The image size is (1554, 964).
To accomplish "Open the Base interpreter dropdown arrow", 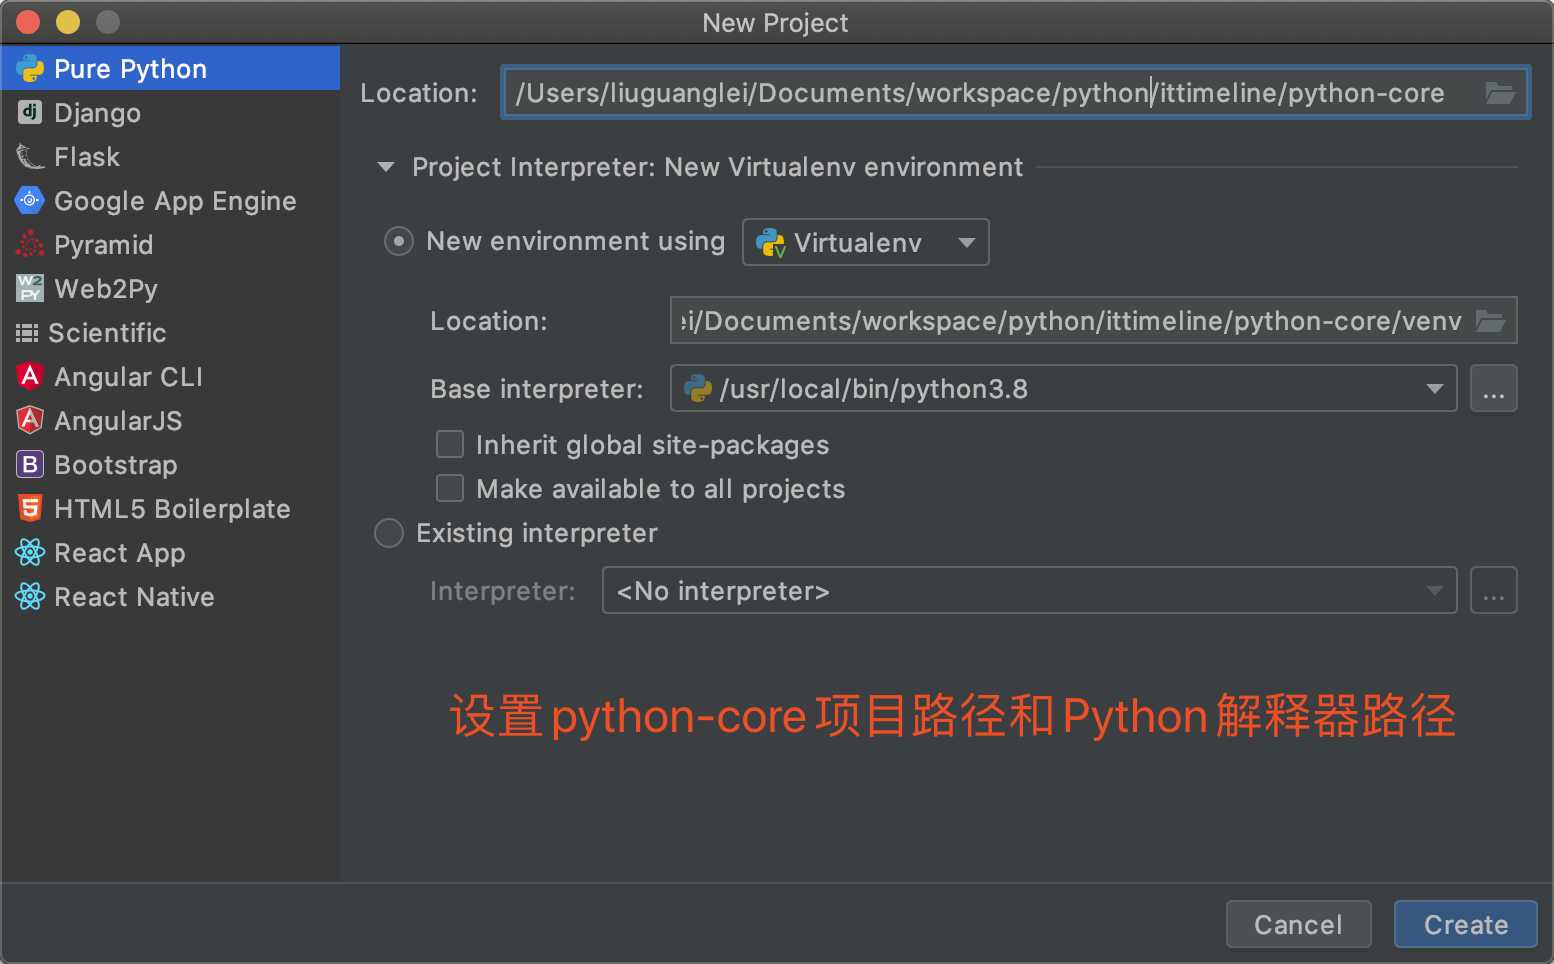I will pyautogui.click(x=1435, y=388).
